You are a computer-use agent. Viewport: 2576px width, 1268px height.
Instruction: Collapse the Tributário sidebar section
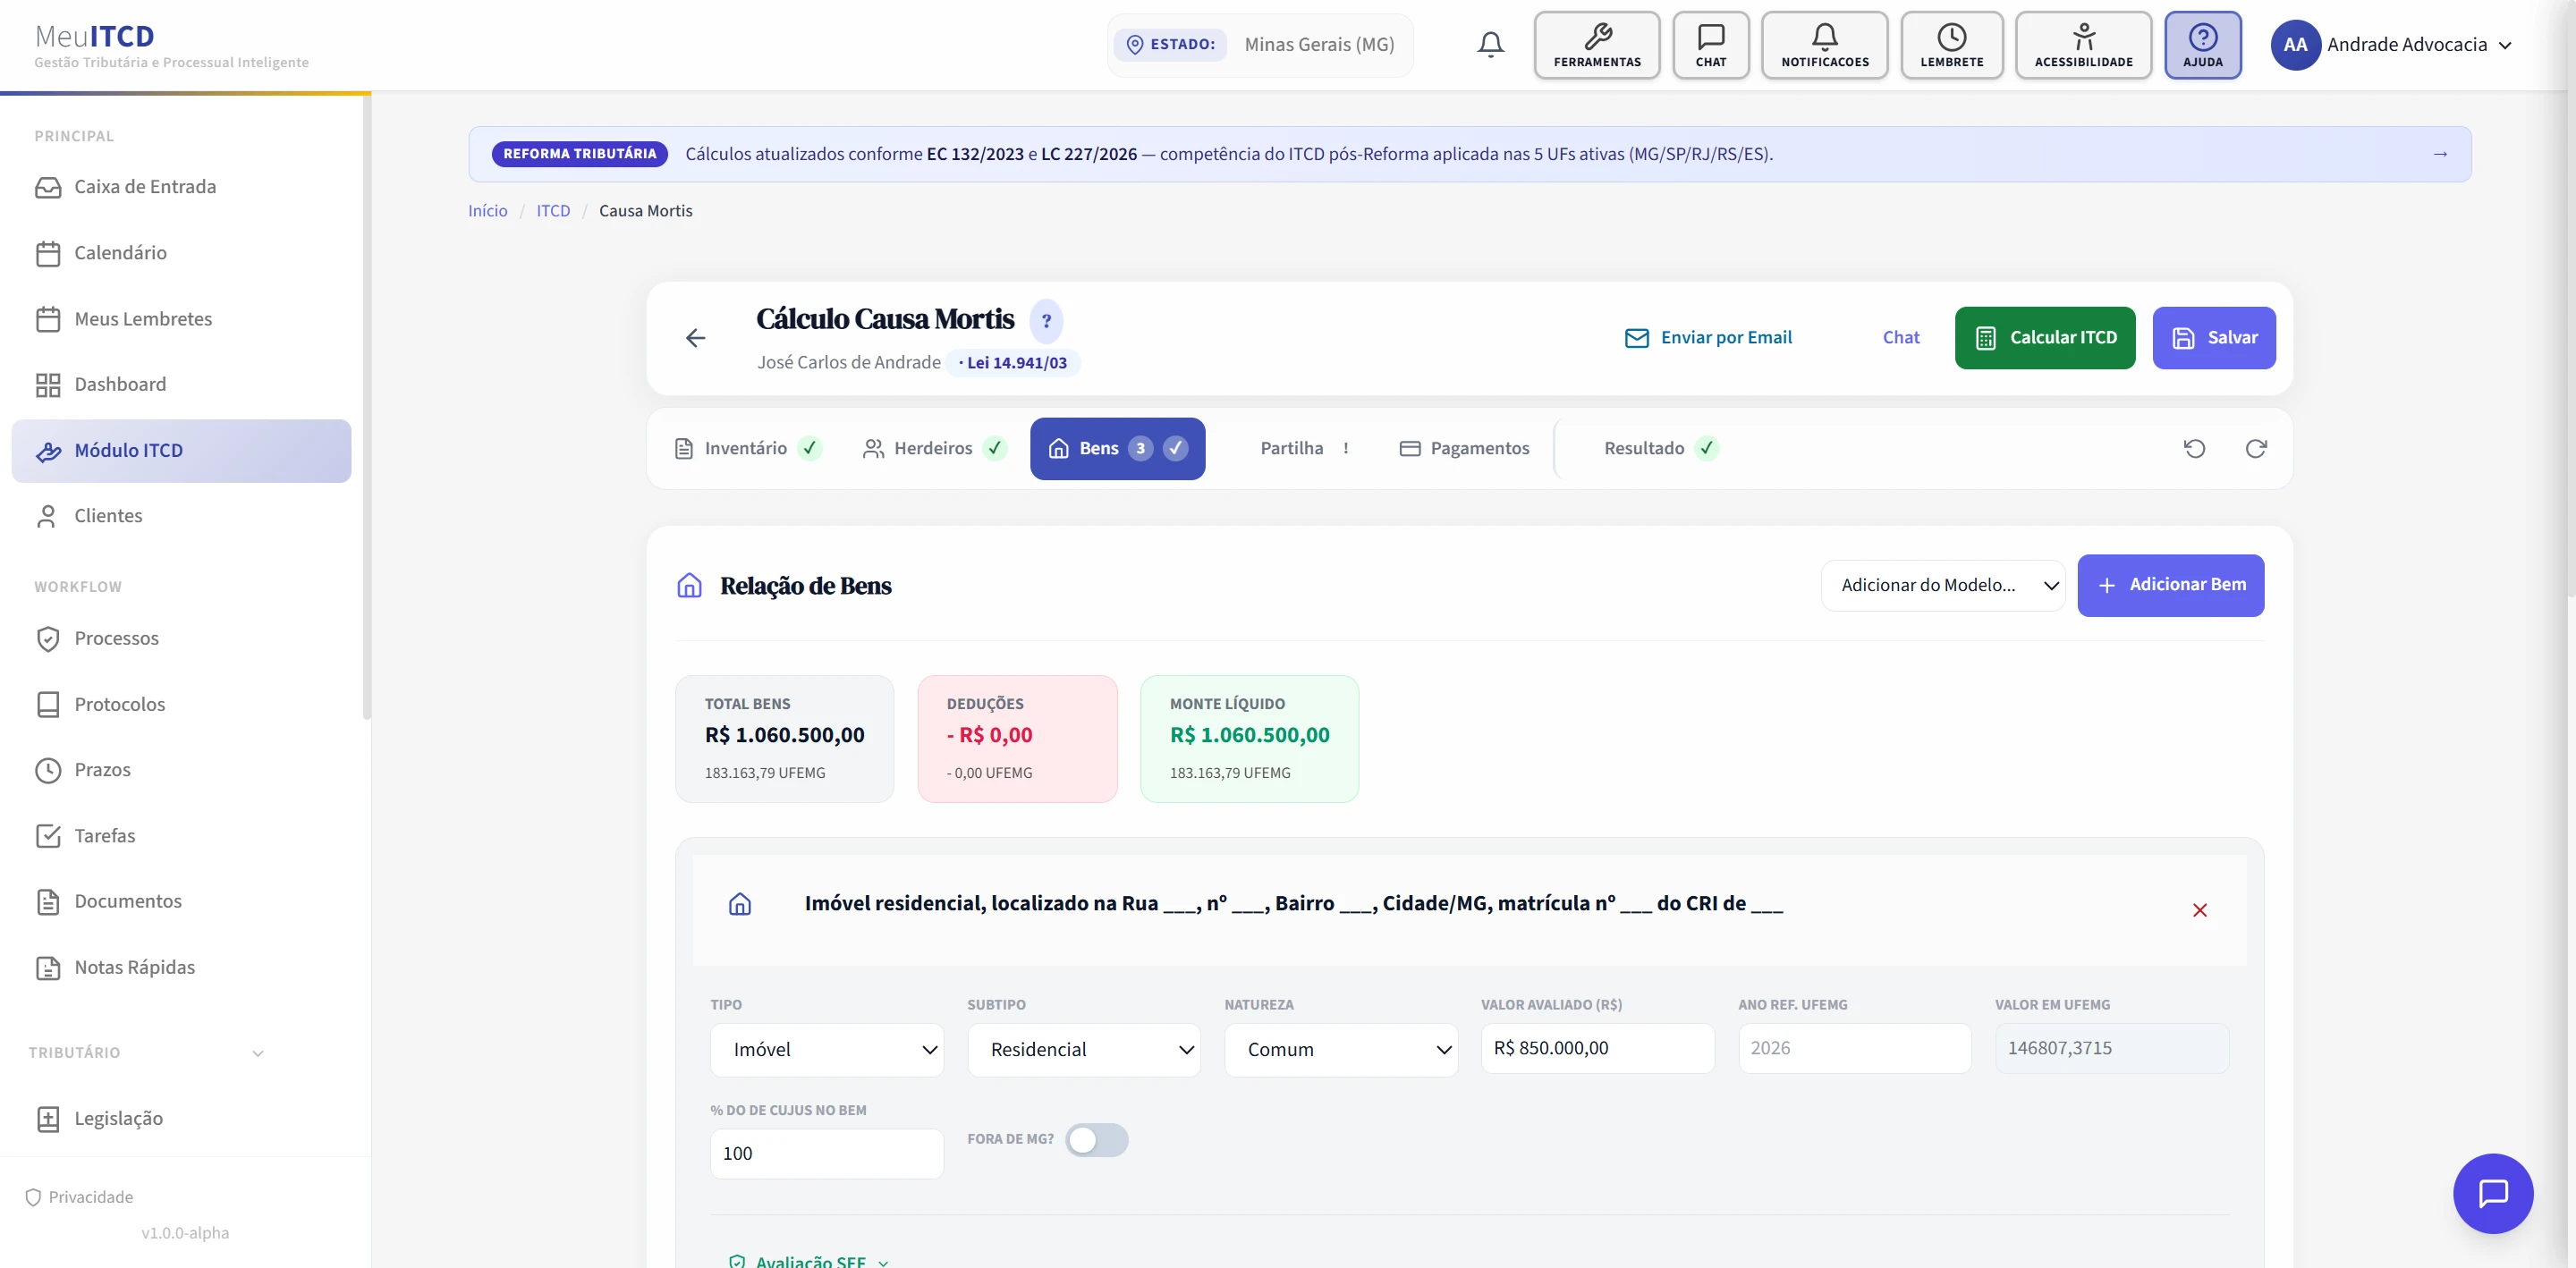pyautogui.click(x=146, y=1053)
